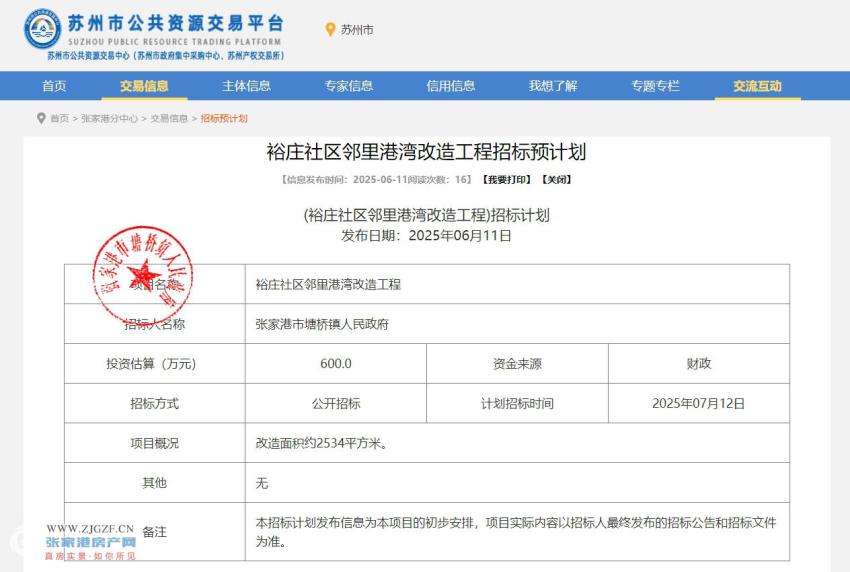Click the 600.0 value cell
This screenshot has height=572, width=850.
(x=336, y=363)
